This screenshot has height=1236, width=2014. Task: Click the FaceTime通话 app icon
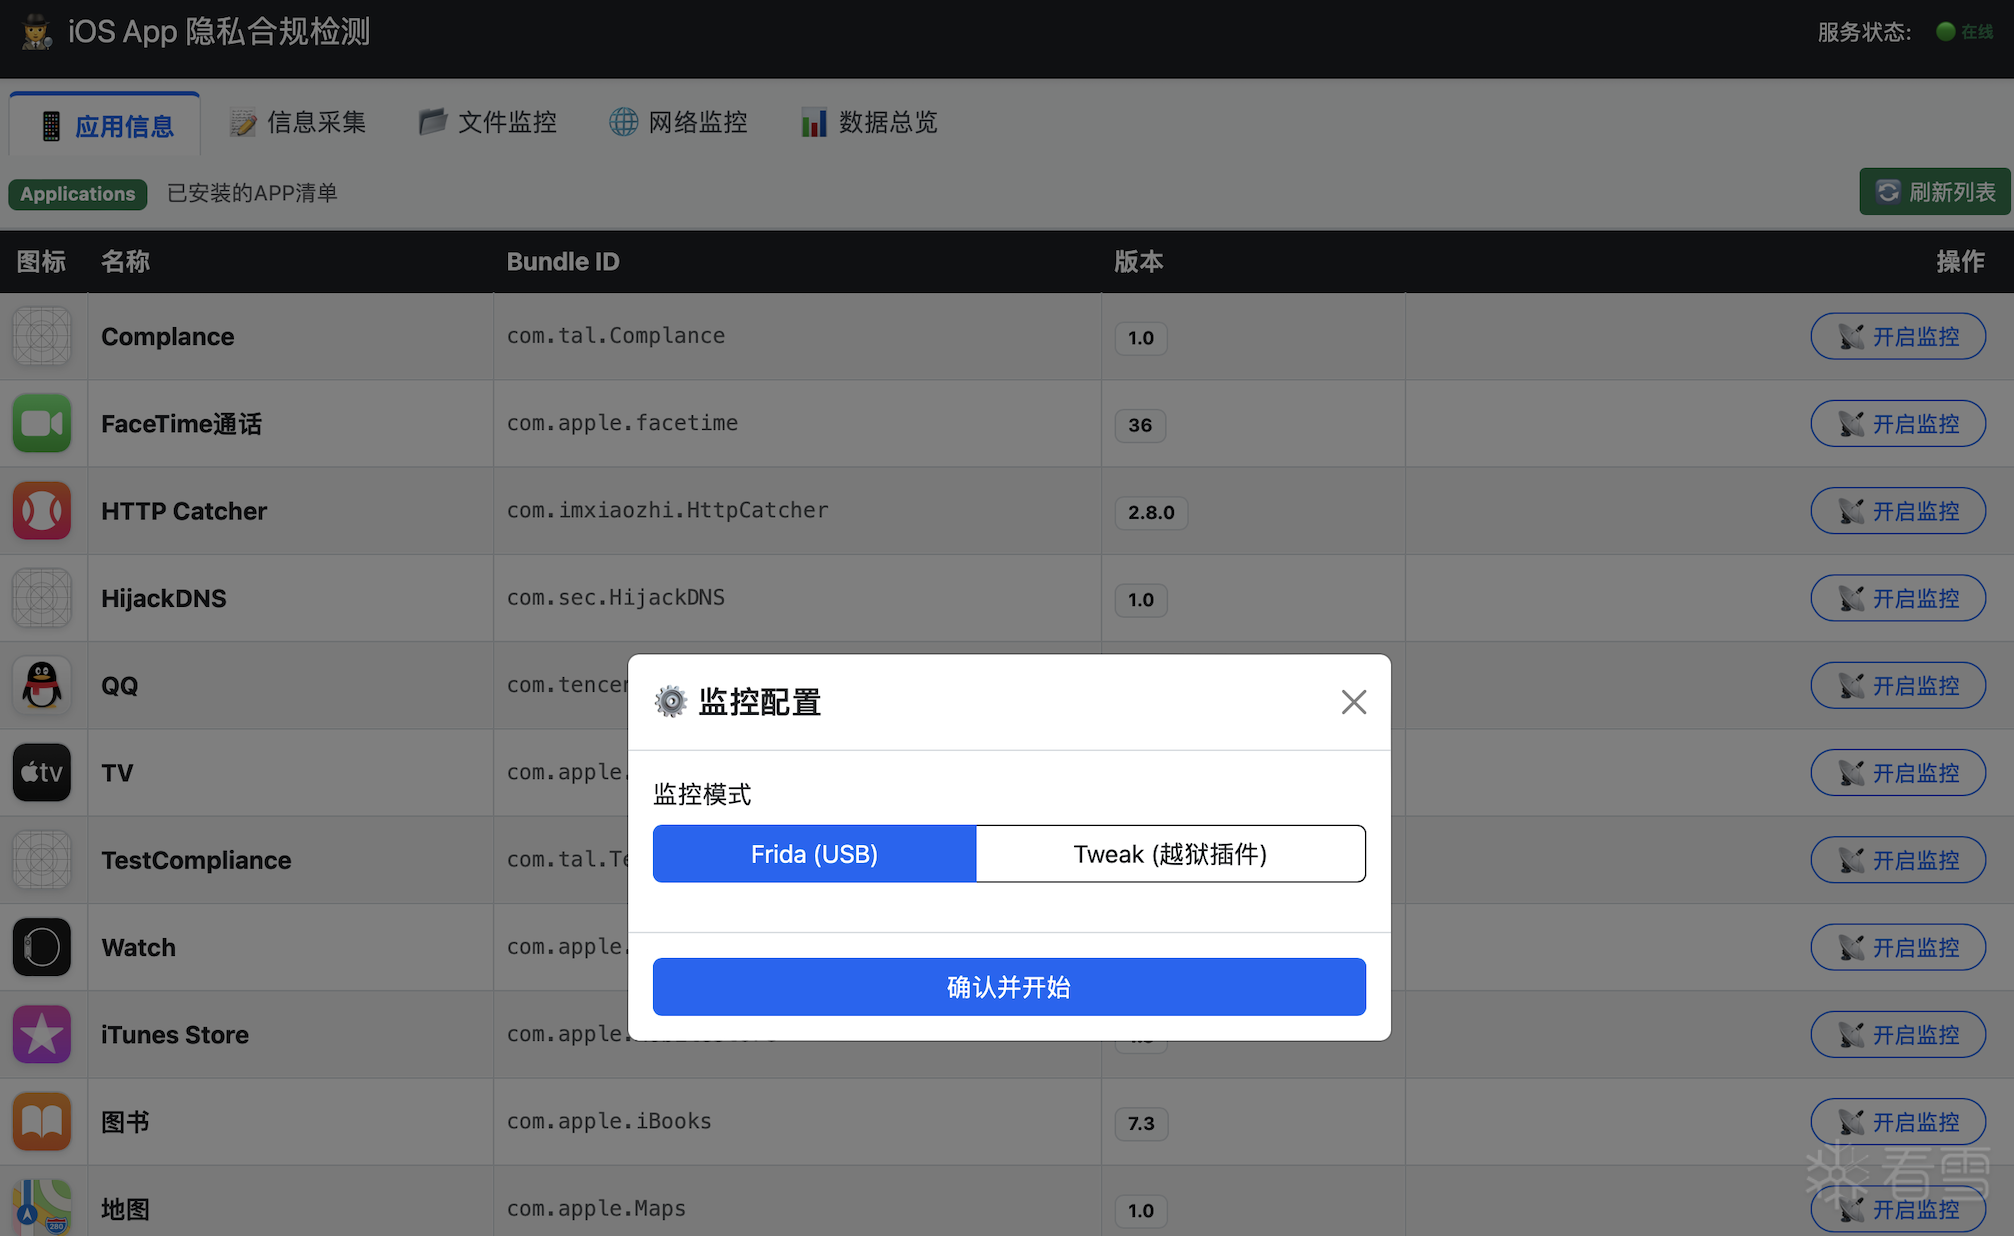[x=42, y=423]
